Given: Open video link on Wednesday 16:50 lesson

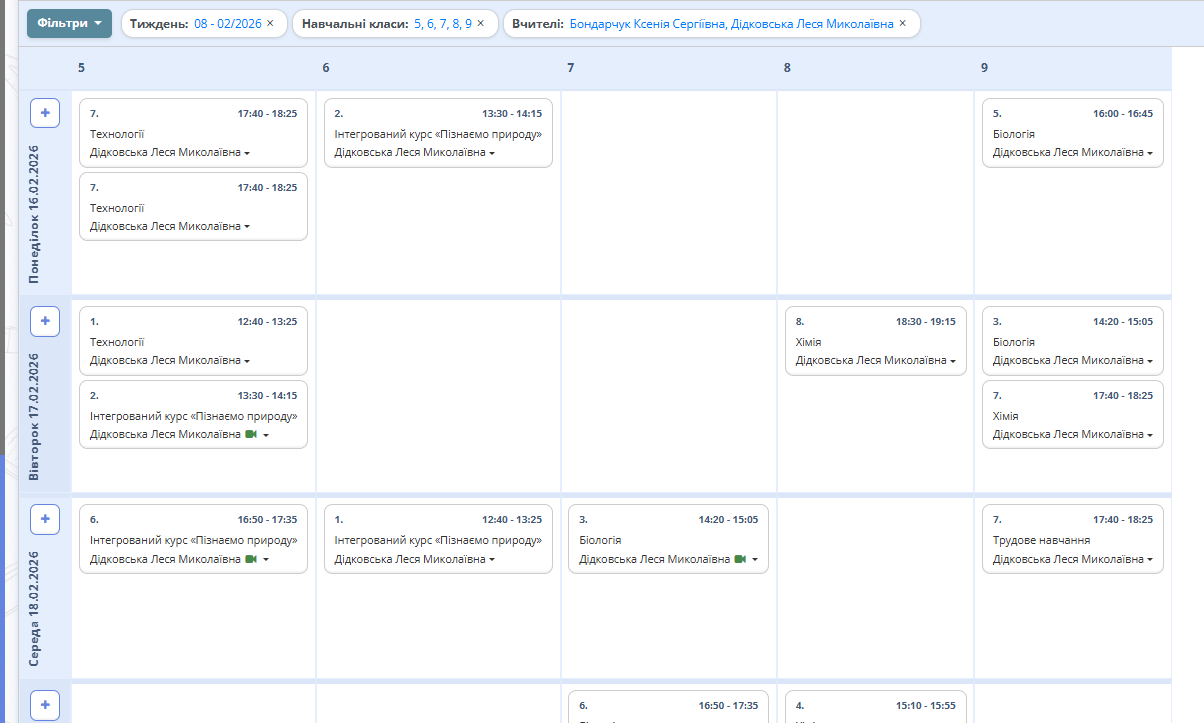Looking at the screenshot, I should [251, 560].
